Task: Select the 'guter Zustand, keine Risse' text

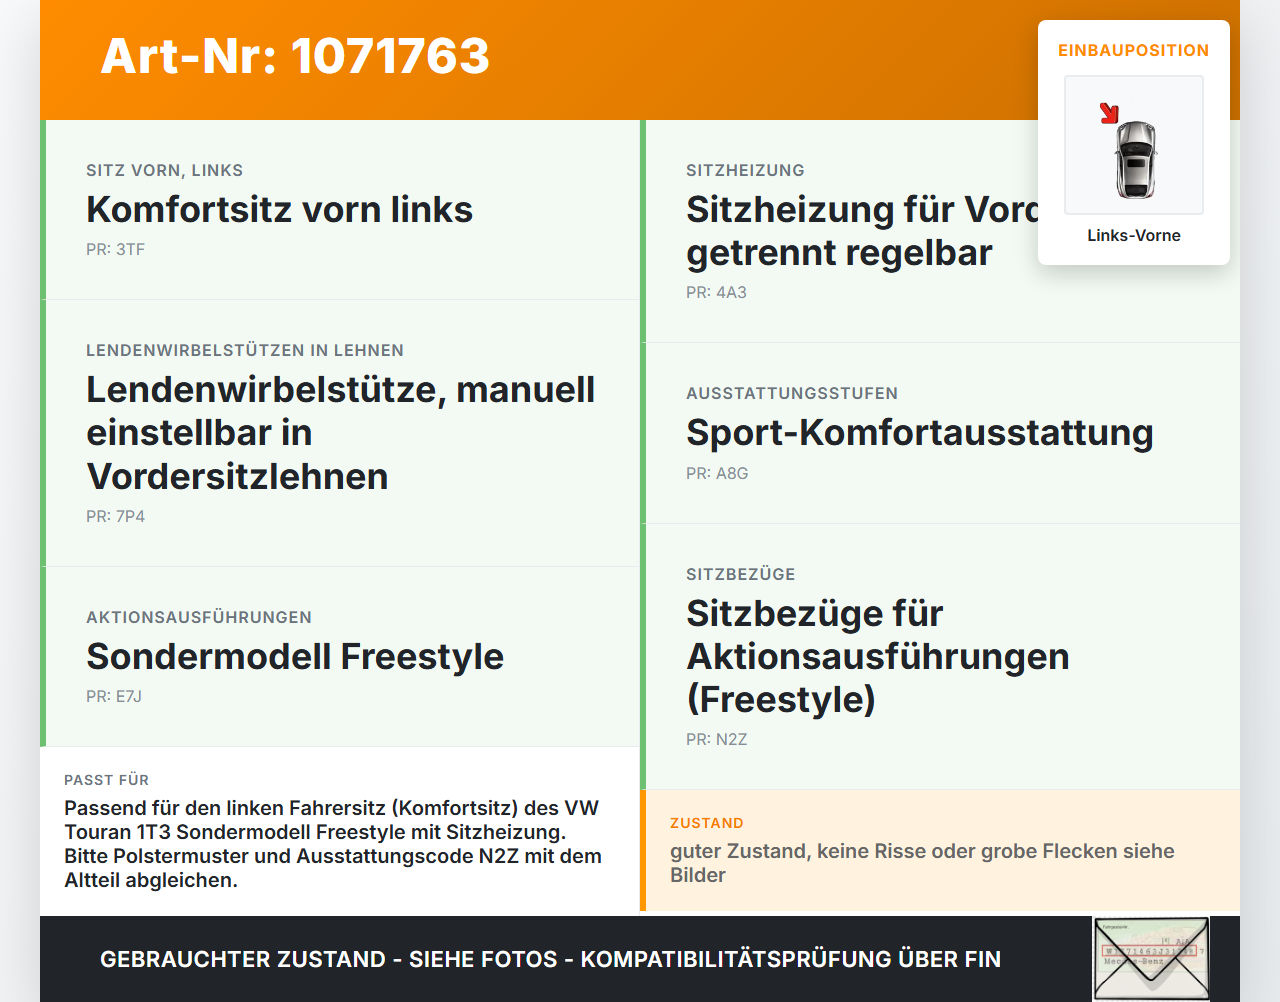Action: point(922,863)
